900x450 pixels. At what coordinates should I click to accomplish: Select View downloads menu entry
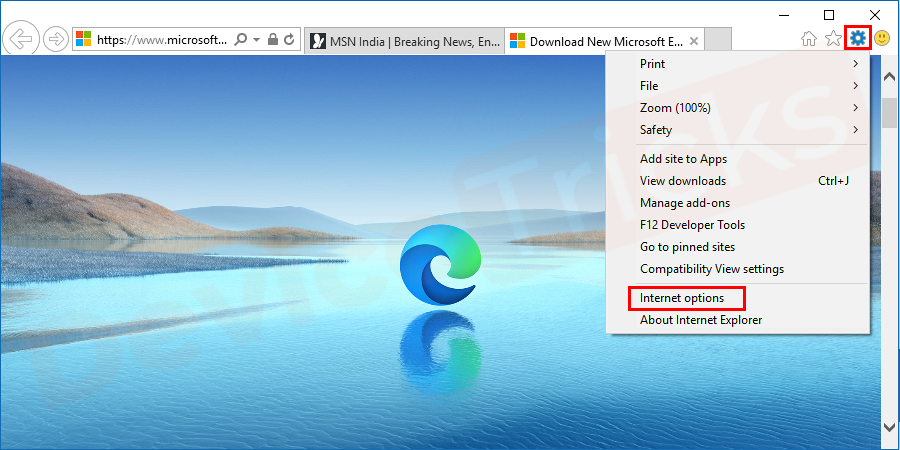point(738,181)
